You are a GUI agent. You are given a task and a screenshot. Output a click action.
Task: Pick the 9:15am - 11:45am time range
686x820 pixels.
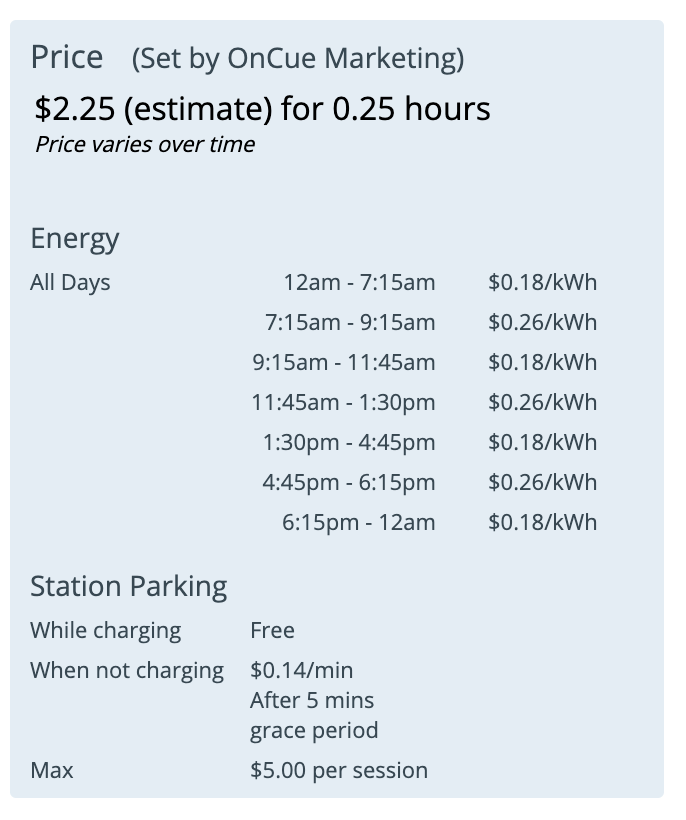click(343, 362)
